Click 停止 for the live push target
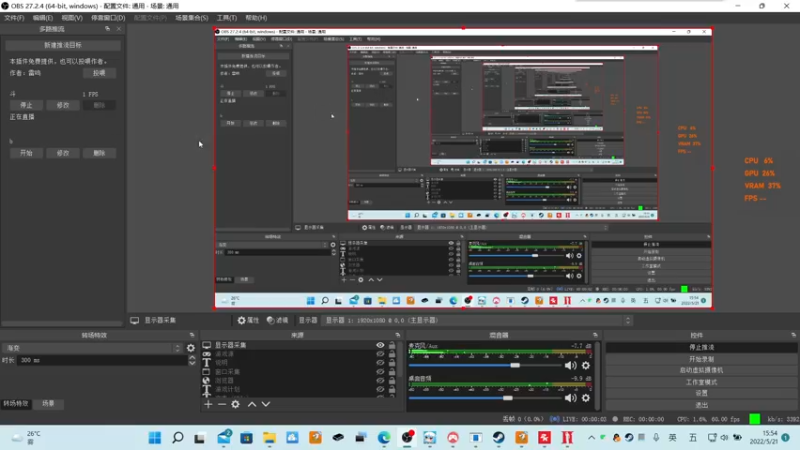The image size is (800, 450). [26, 105]
